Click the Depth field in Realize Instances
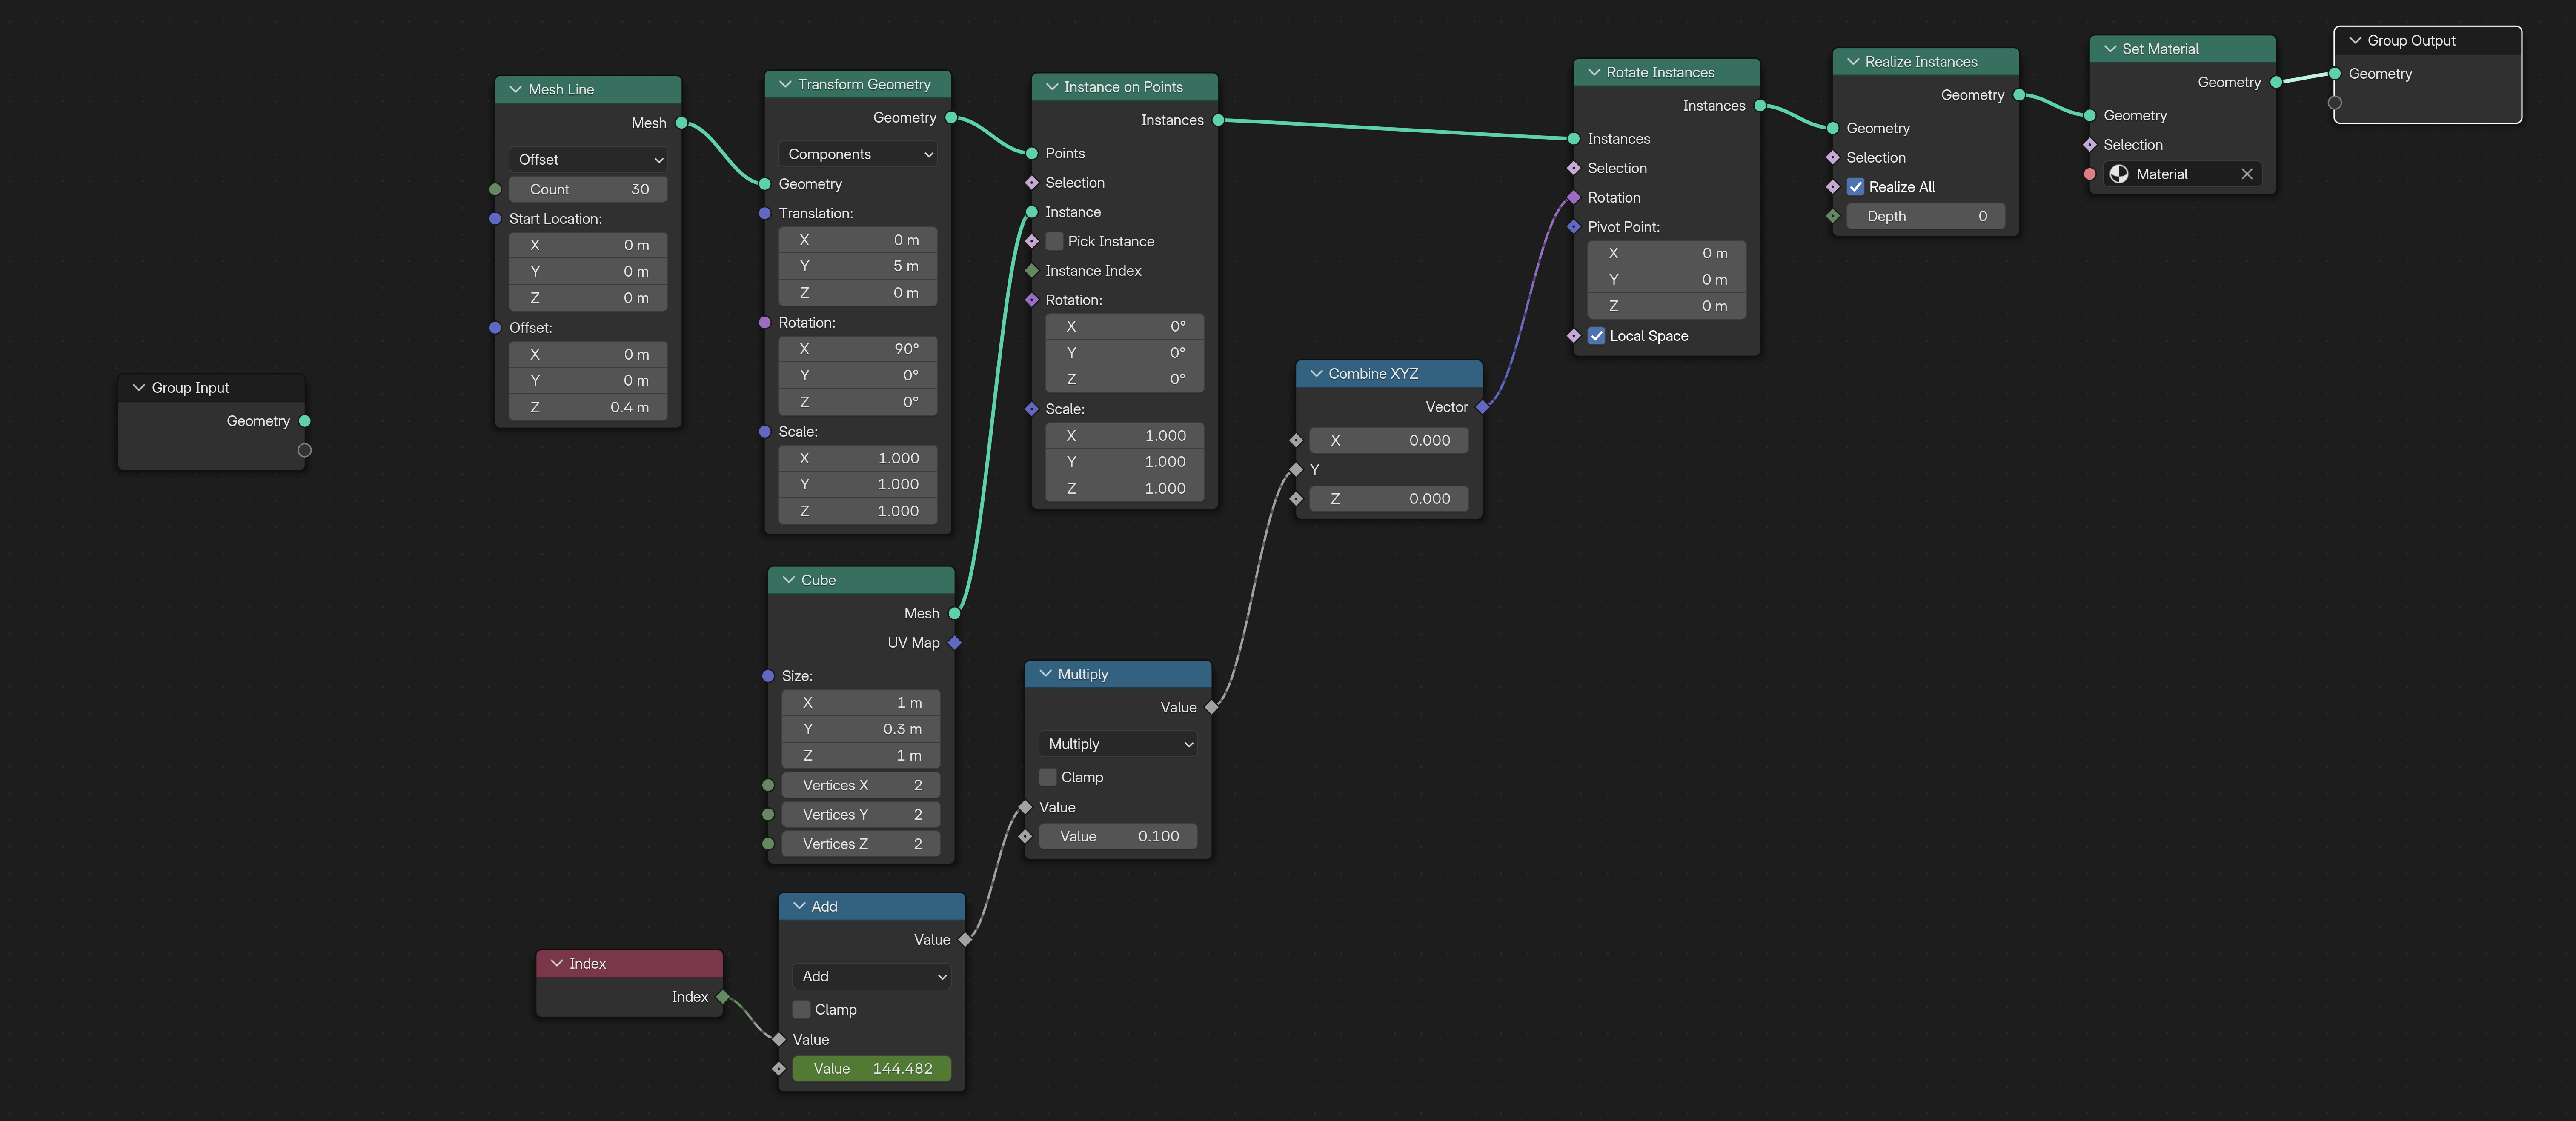Viewport: 2576px width, 1121px height. coord(1926,217)
